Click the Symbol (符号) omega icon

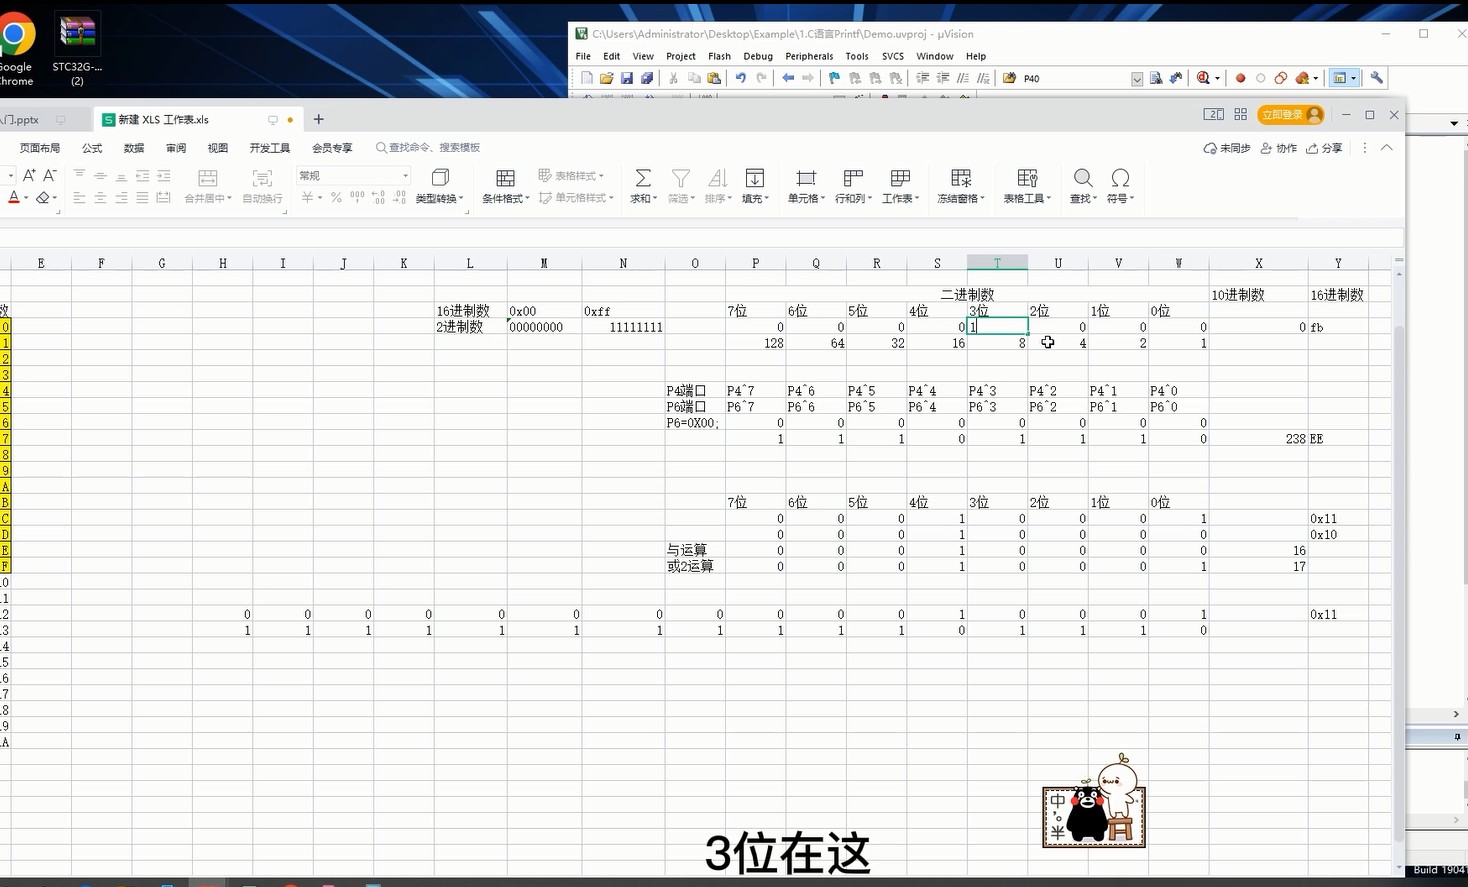1120,178
